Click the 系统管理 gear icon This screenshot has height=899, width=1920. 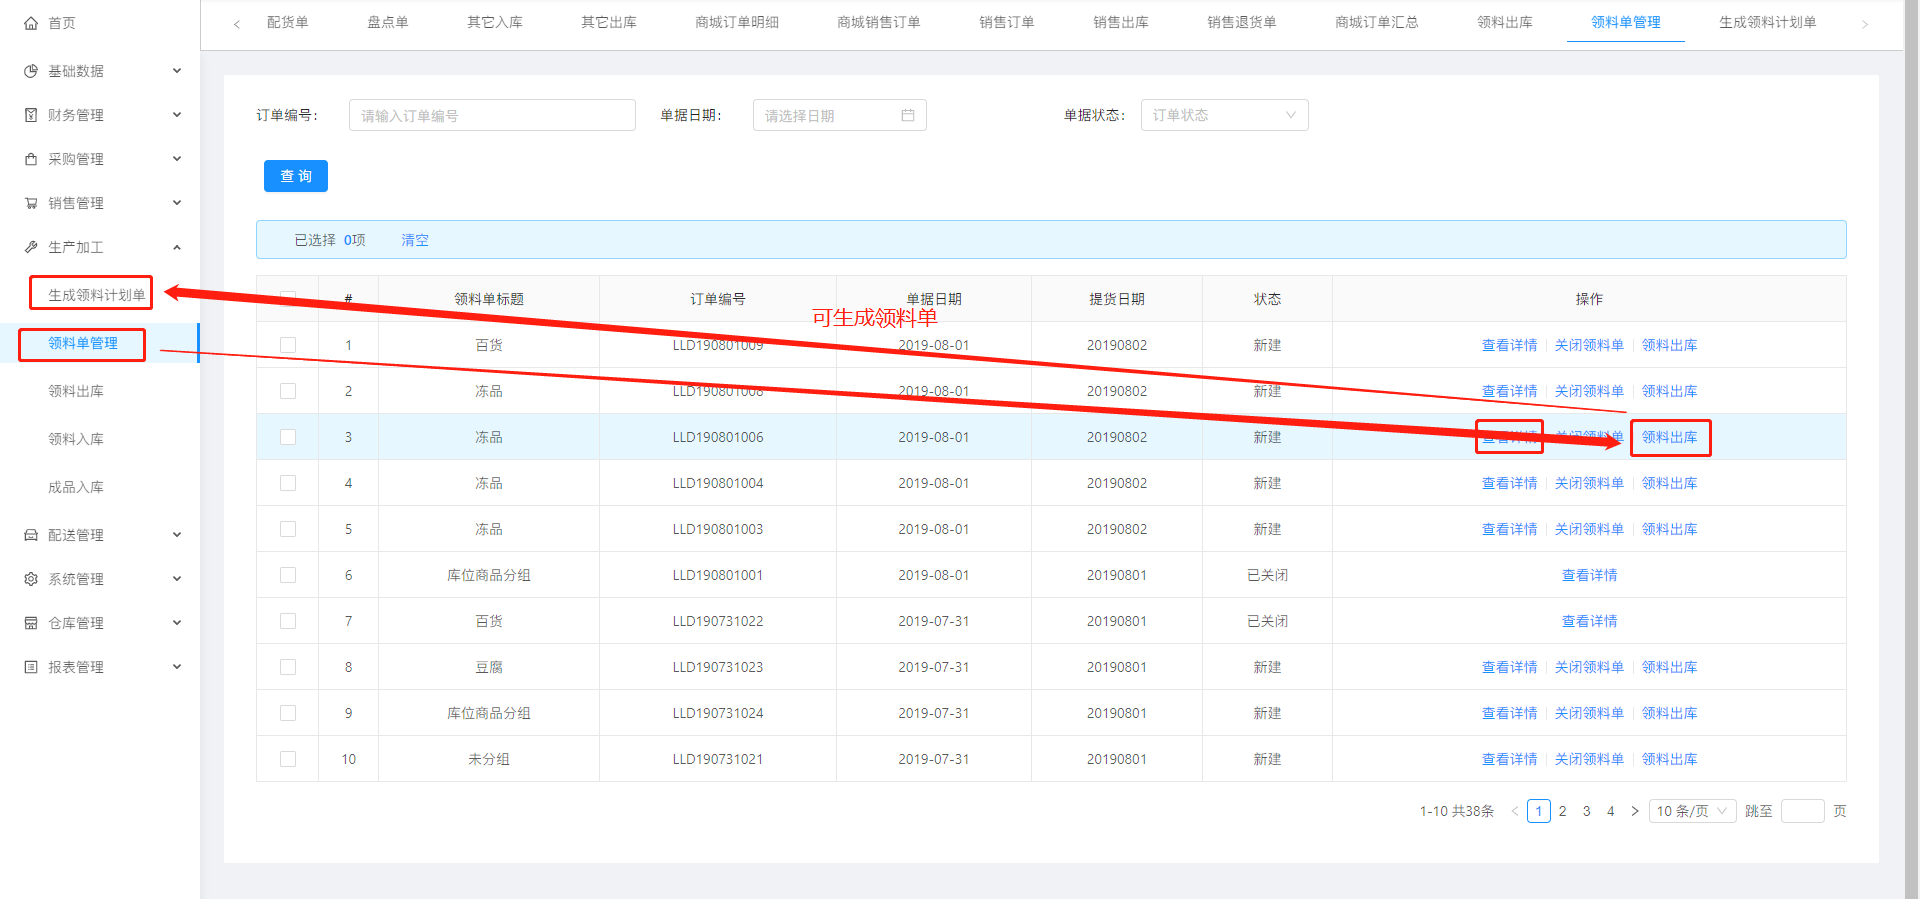pyautogui.click(x=31, y=579)
